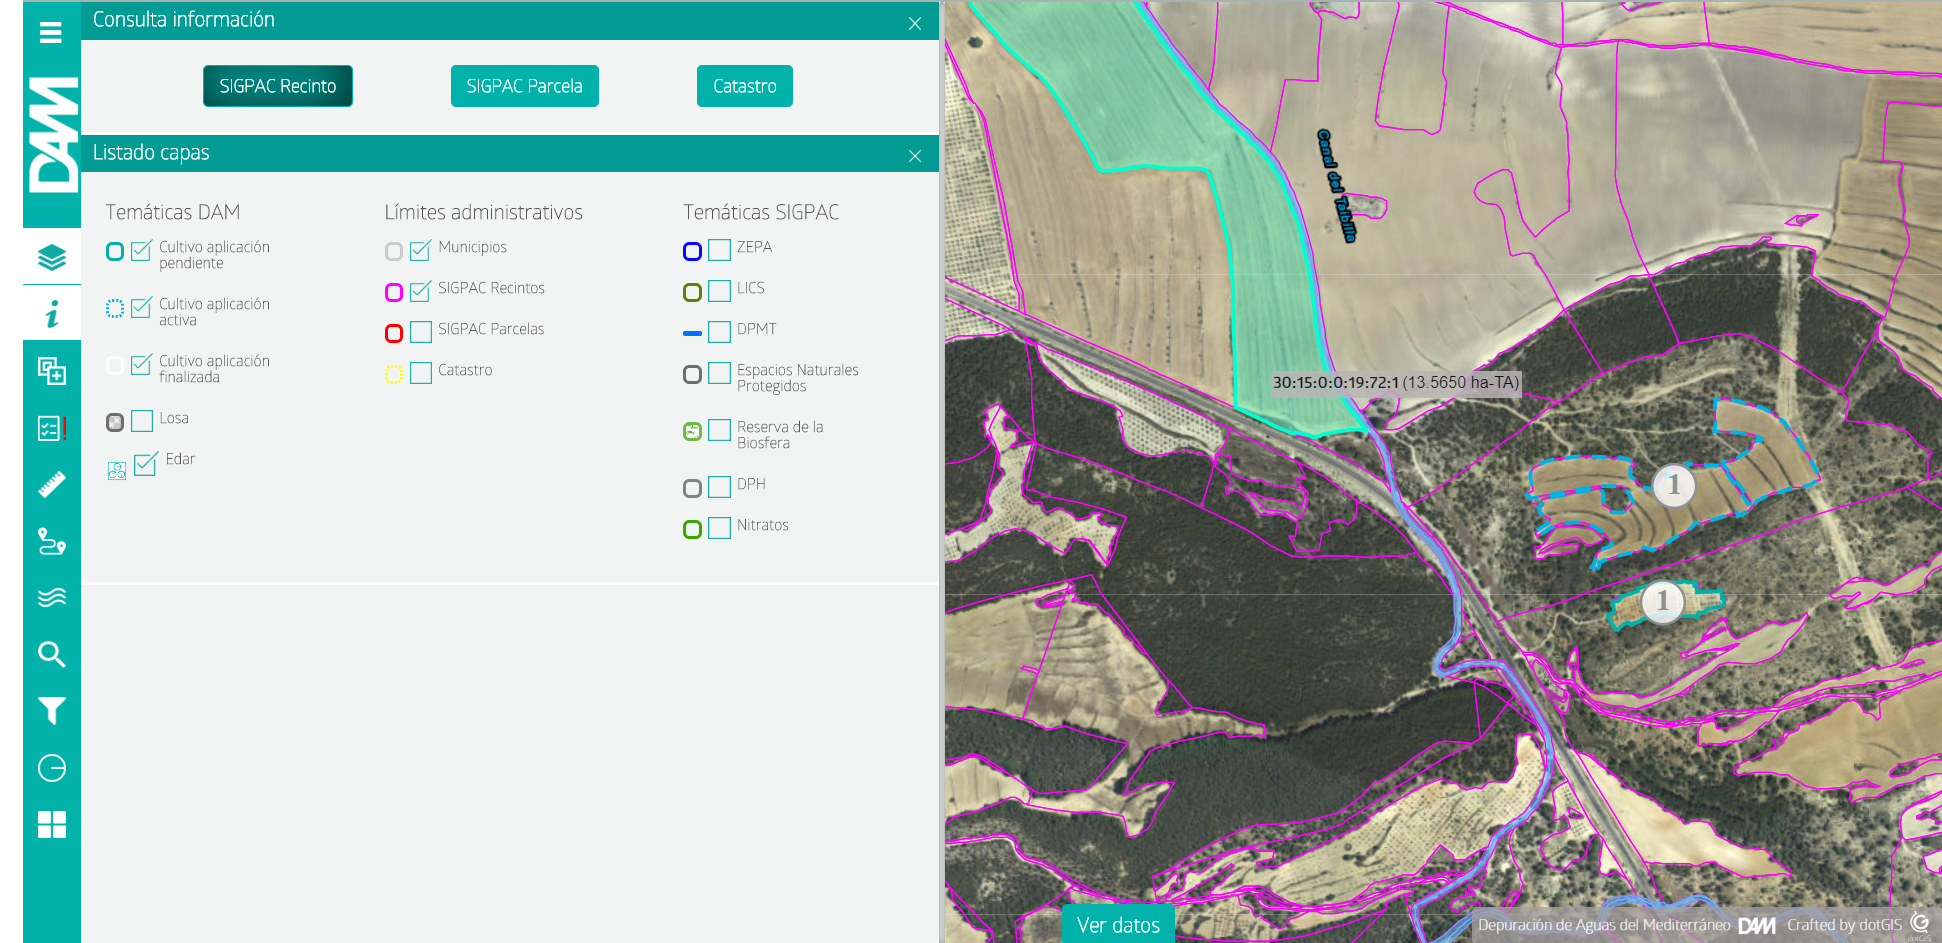Select the ruler measure tool
1942x943 pixels.
coord(51,485)
